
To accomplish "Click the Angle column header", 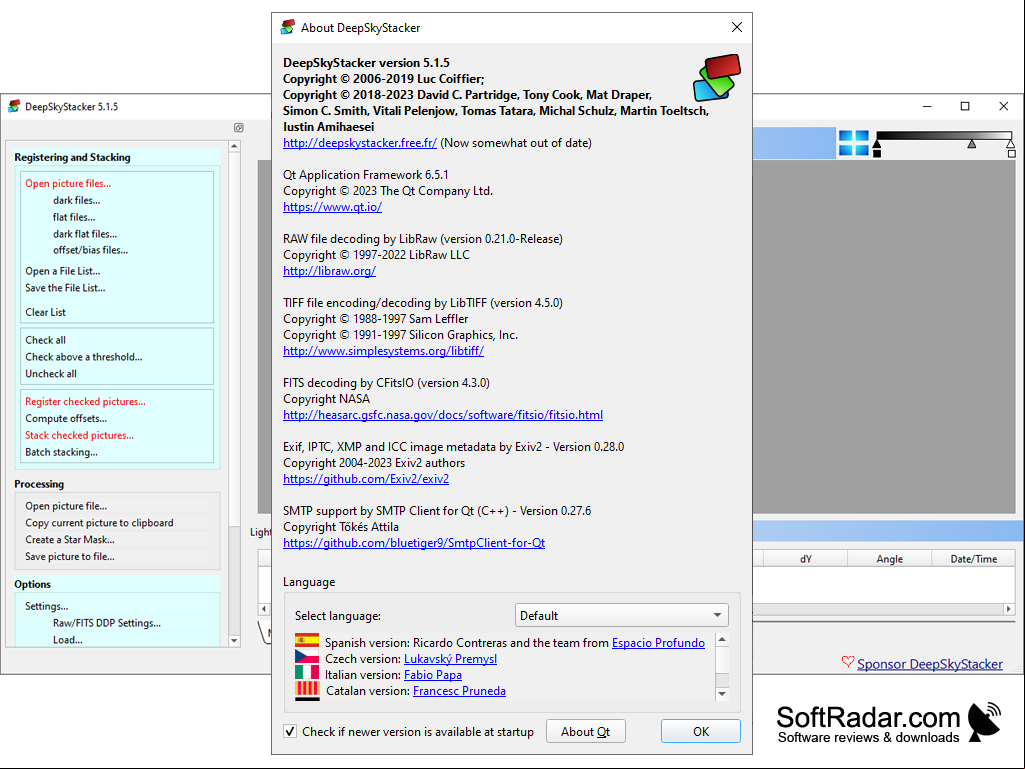I will click(890, 558).
